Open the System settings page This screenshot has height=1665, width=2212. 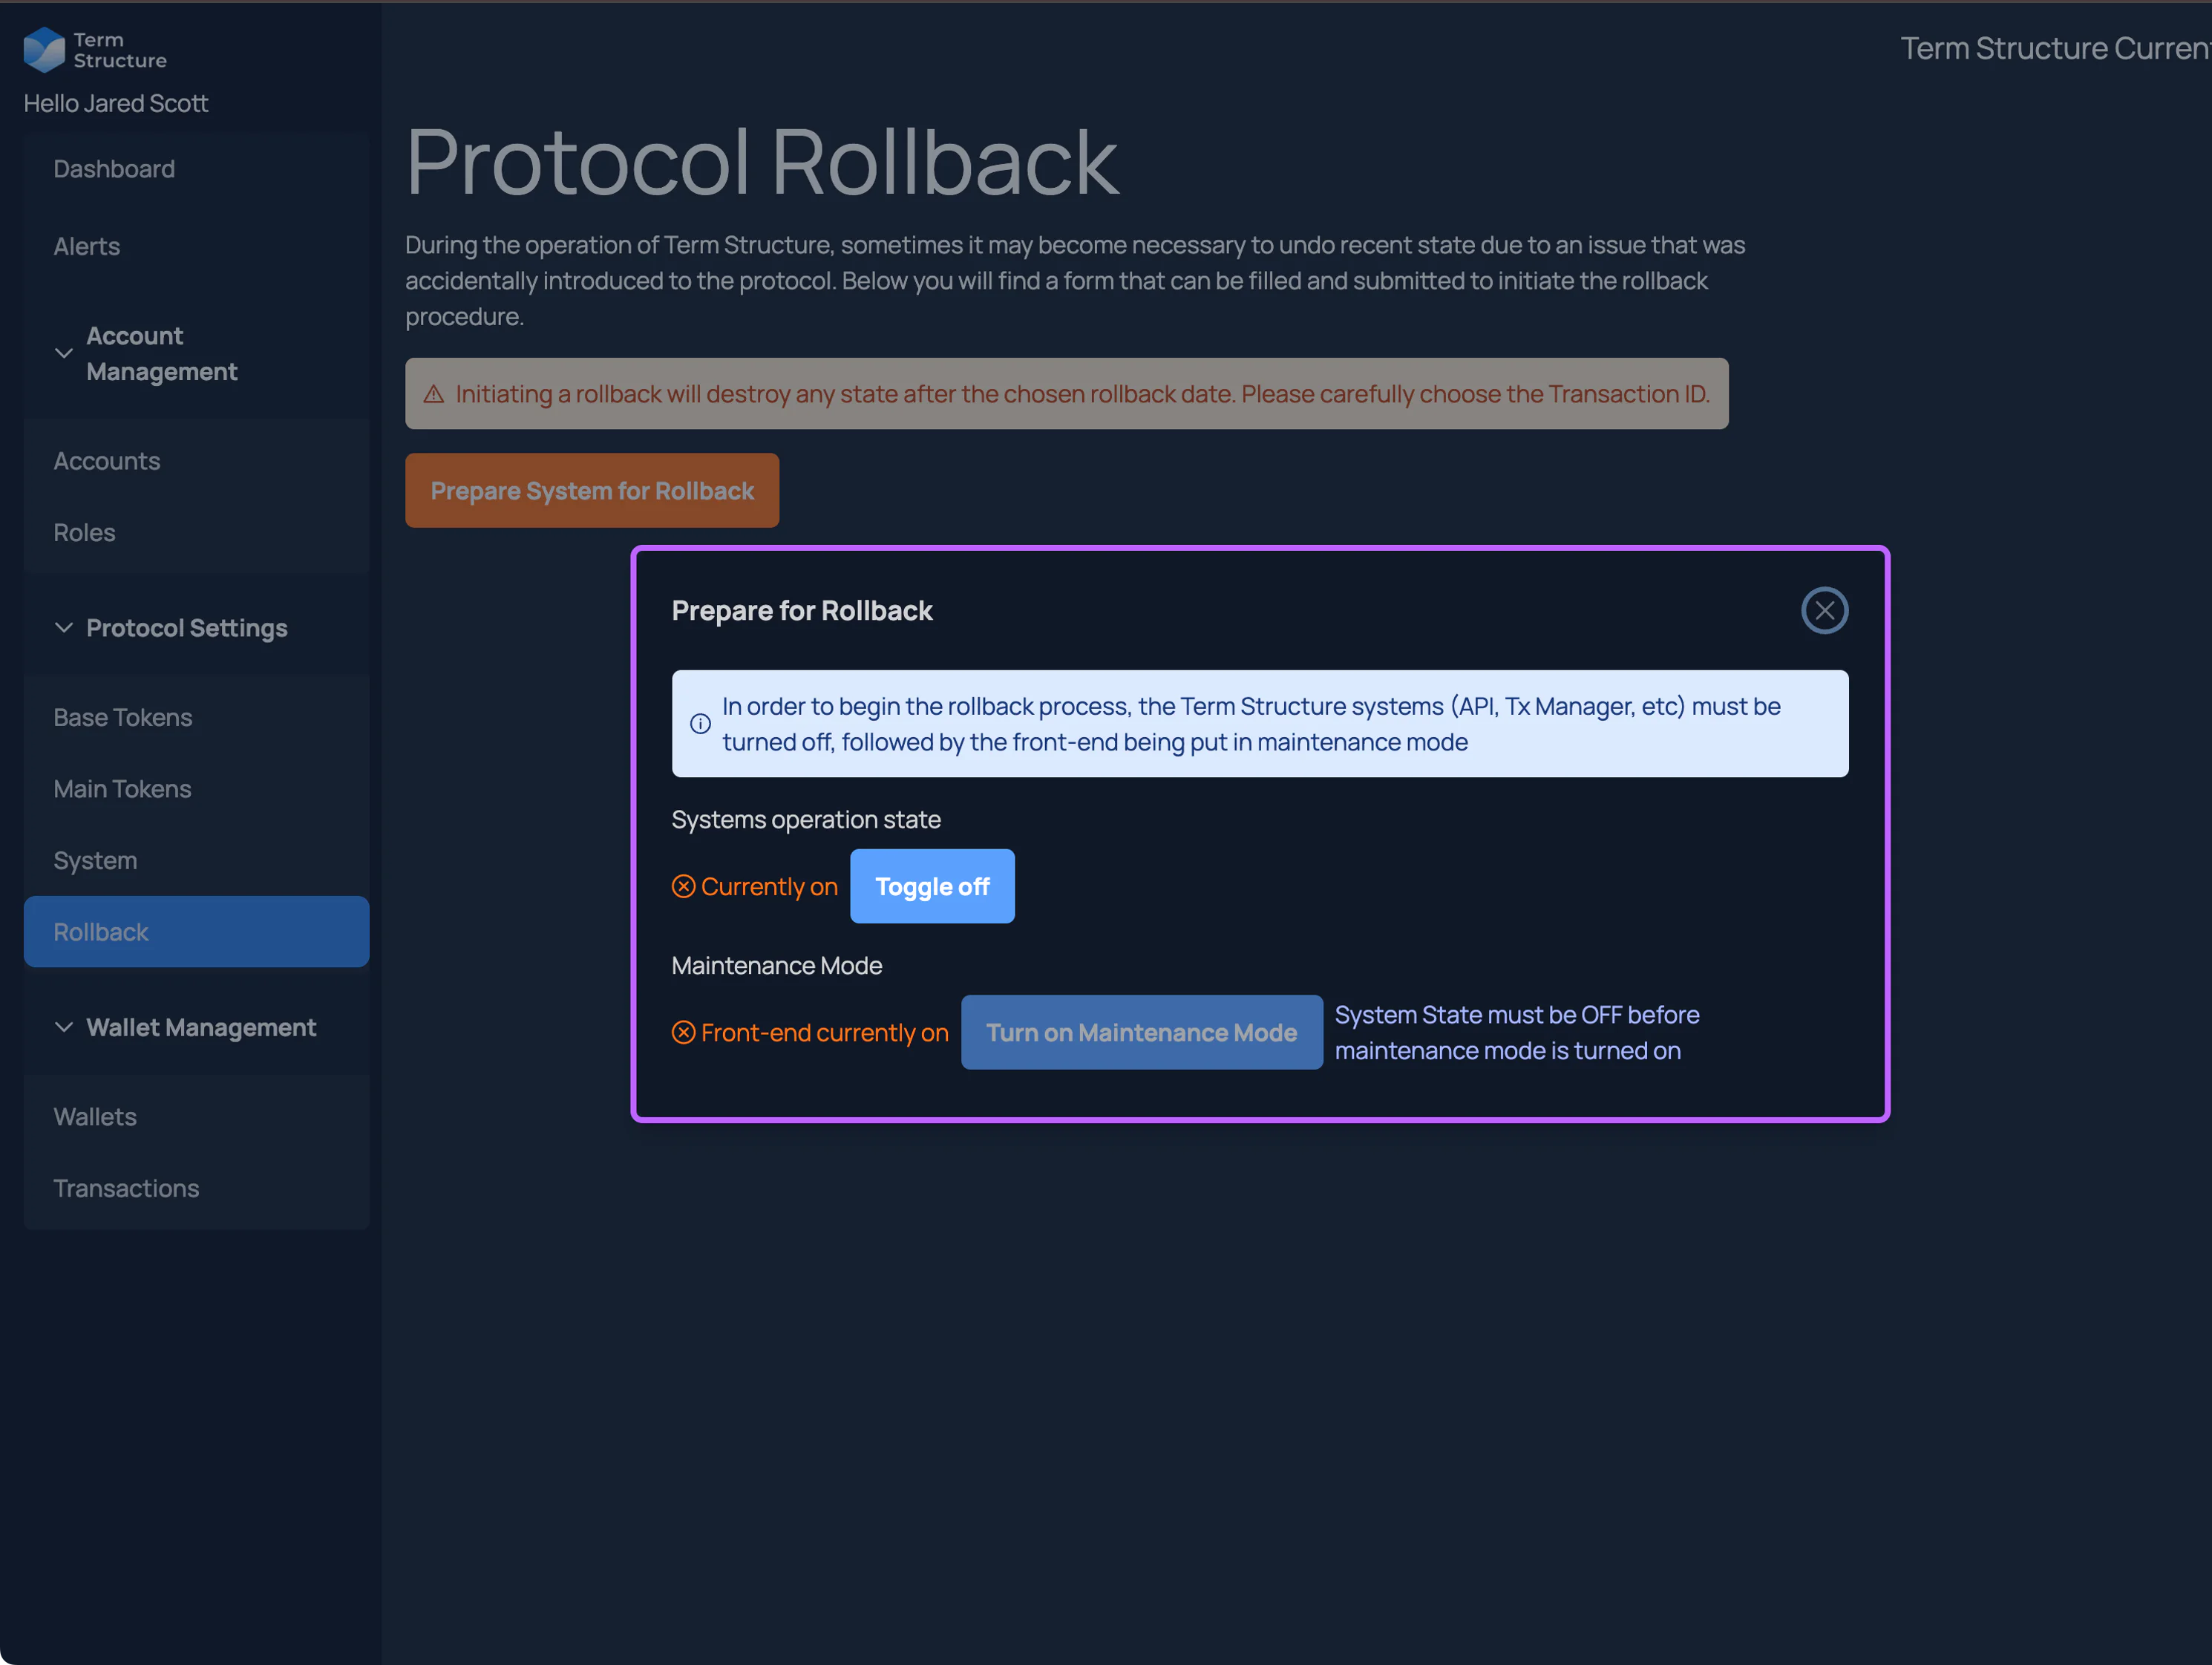point(196,860)
